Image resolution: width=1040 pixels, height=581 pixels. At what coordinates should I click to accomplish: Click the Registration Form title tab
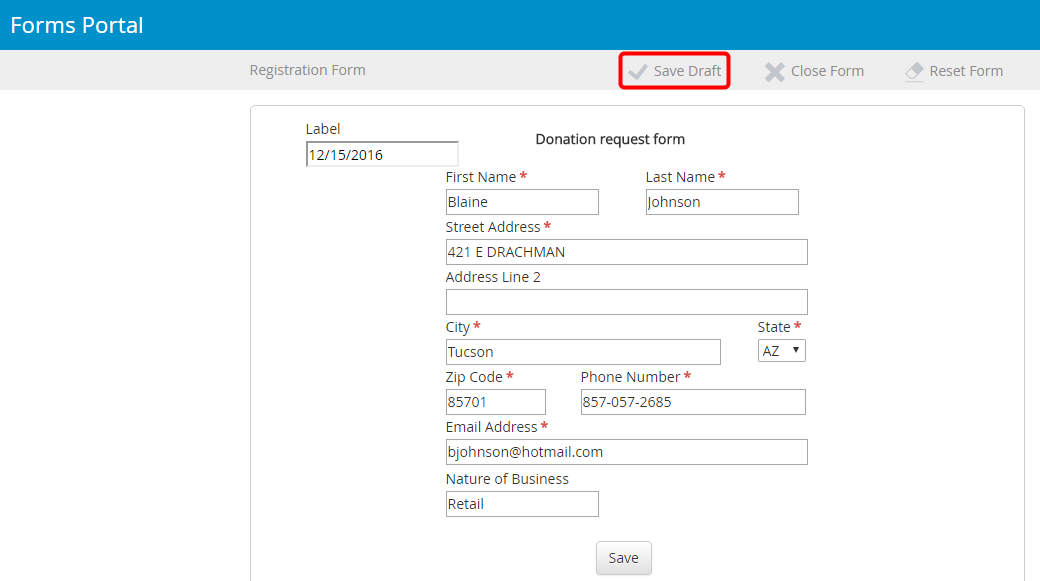[x=307, y=70]
